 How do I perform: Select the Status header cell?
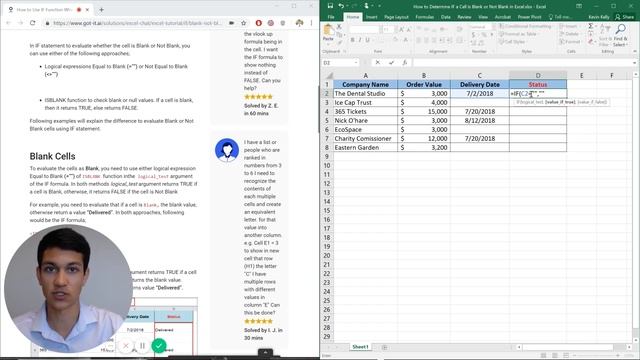(x=538, y=84)
